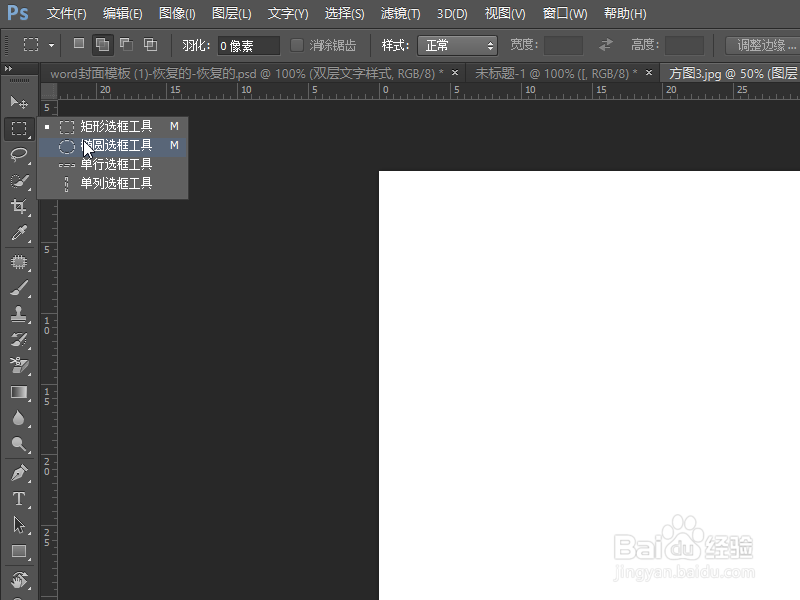Open the 文件(F) menu
Viewport: 800px width, 600px height.
(x=66, y=14)
